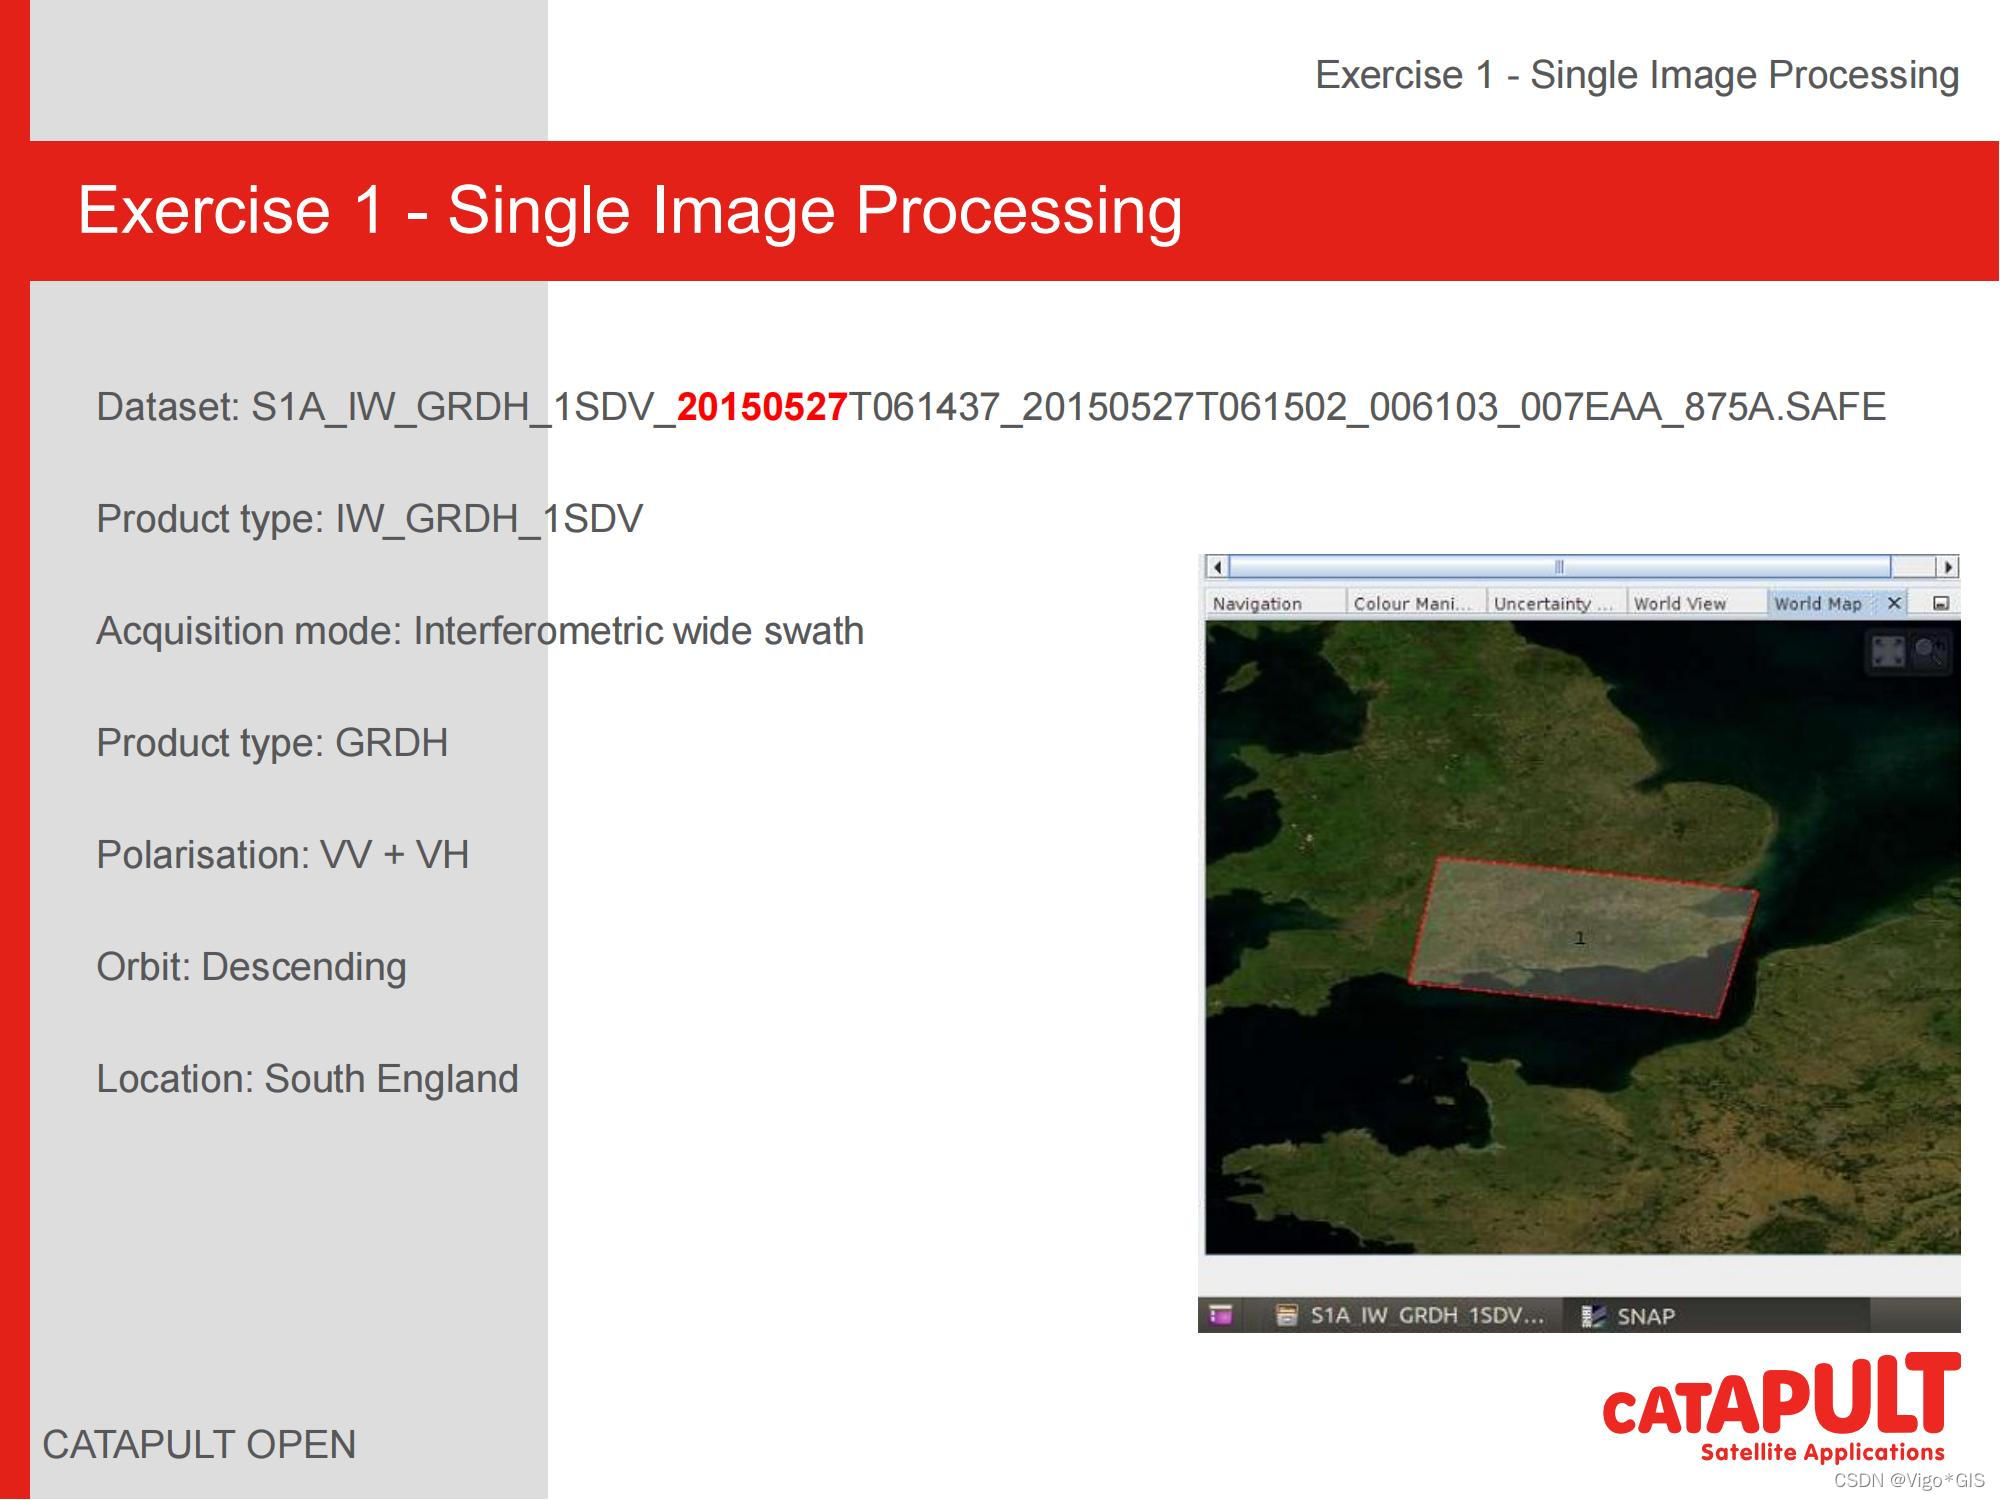Click the highlighted date 20150527 in dataset name
Screen dimensions: 2000x1500
point(762,407)
